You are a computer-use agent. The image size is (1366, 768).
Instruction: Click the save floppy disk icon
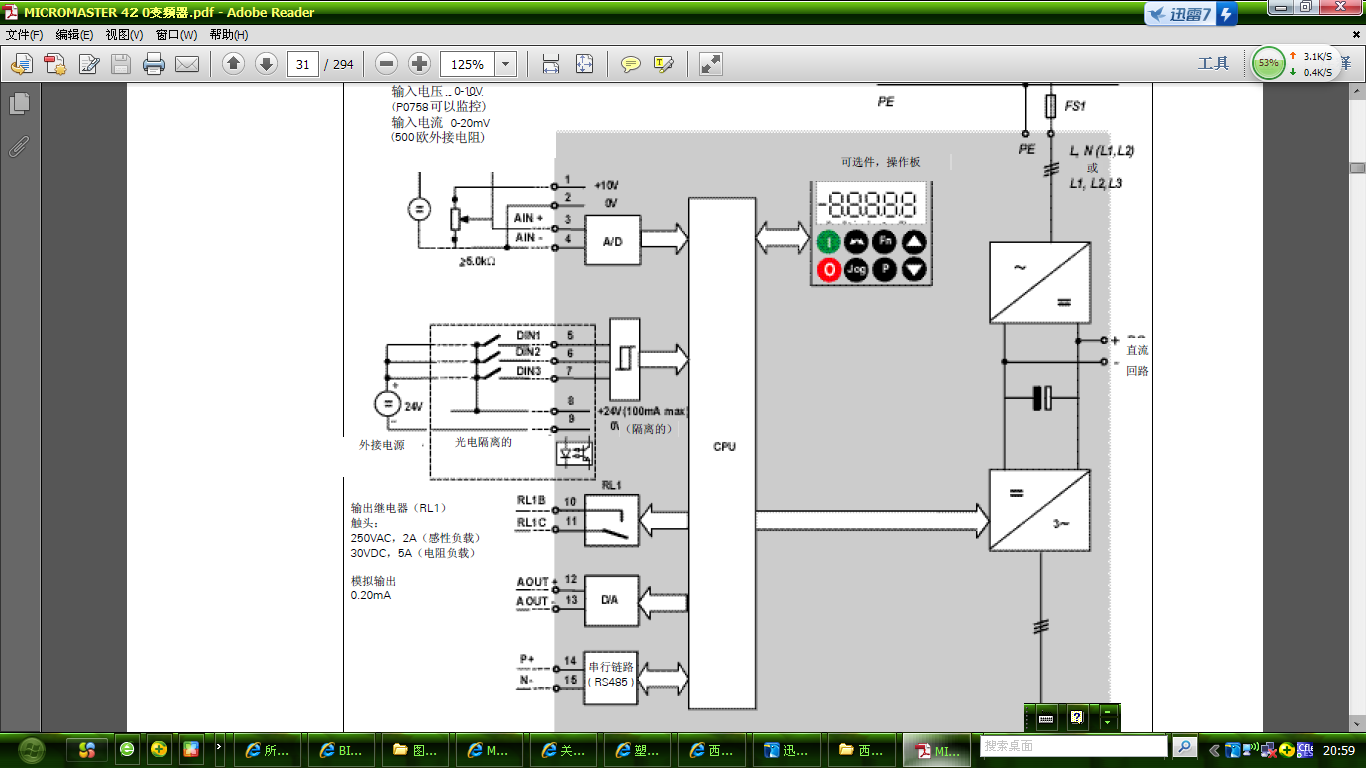[x=121, y=65]
